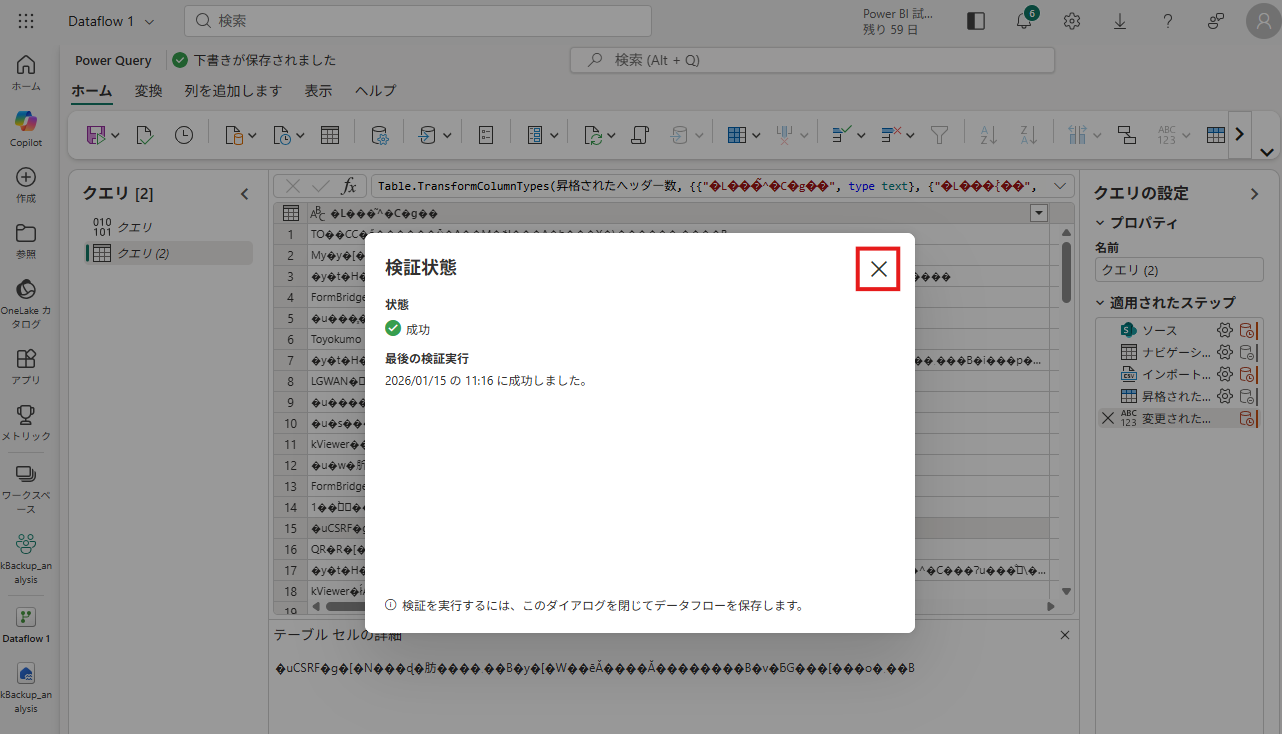Switch to the 変換 ribbon tab
Image resolution: width=1282 pixels, height=734 pixels.
click(x=148, y=91)
